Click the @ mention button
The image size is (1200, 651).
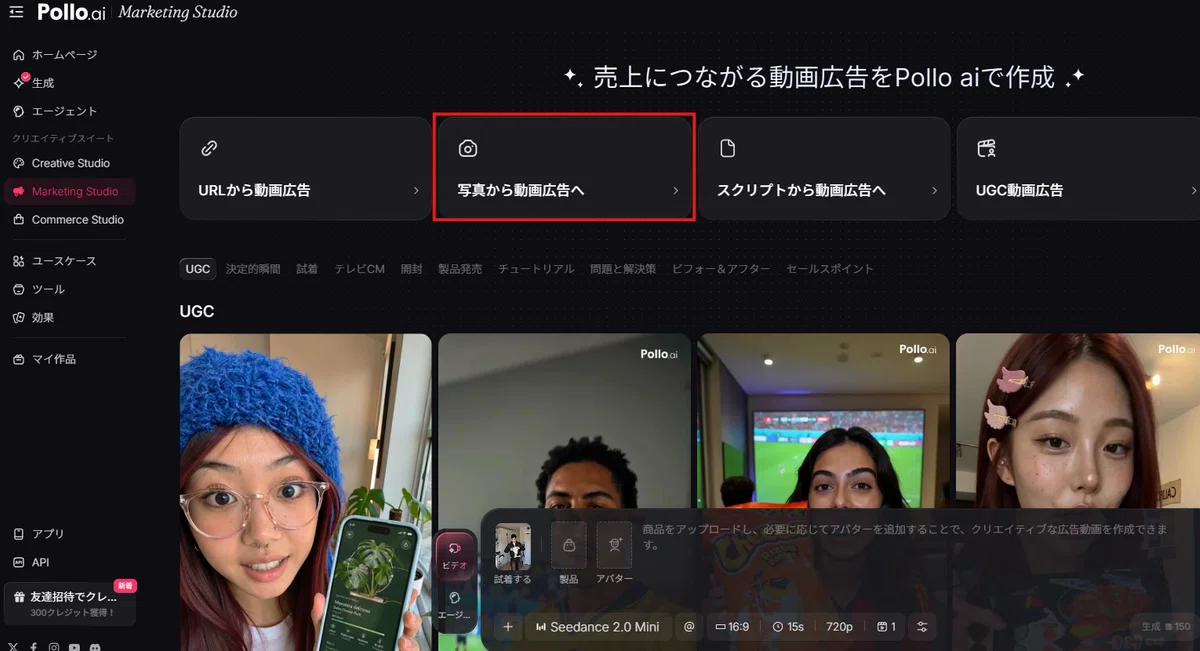(x=688, y=627)
